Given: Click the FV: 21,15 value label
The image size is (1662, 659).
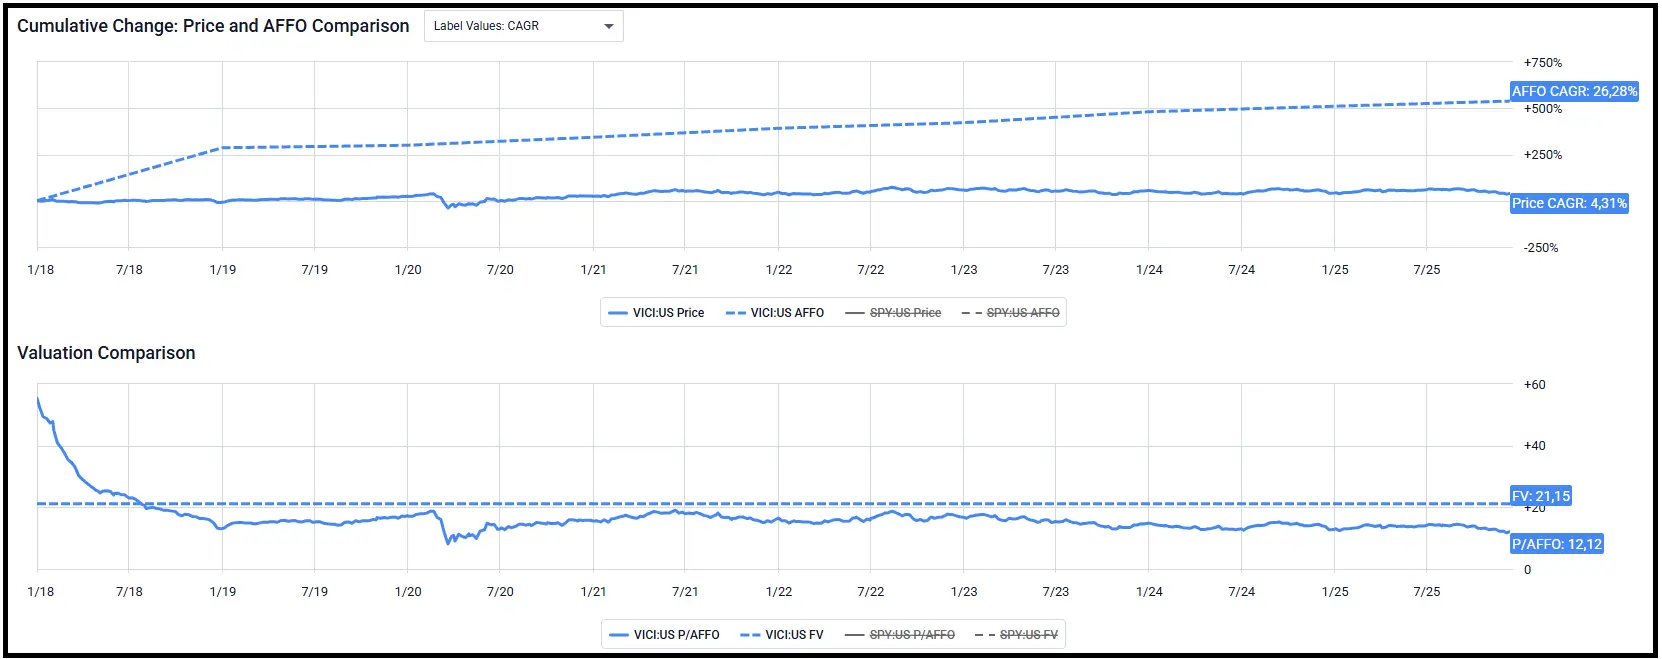Looking at the screenshot, I should (1541, 496).
